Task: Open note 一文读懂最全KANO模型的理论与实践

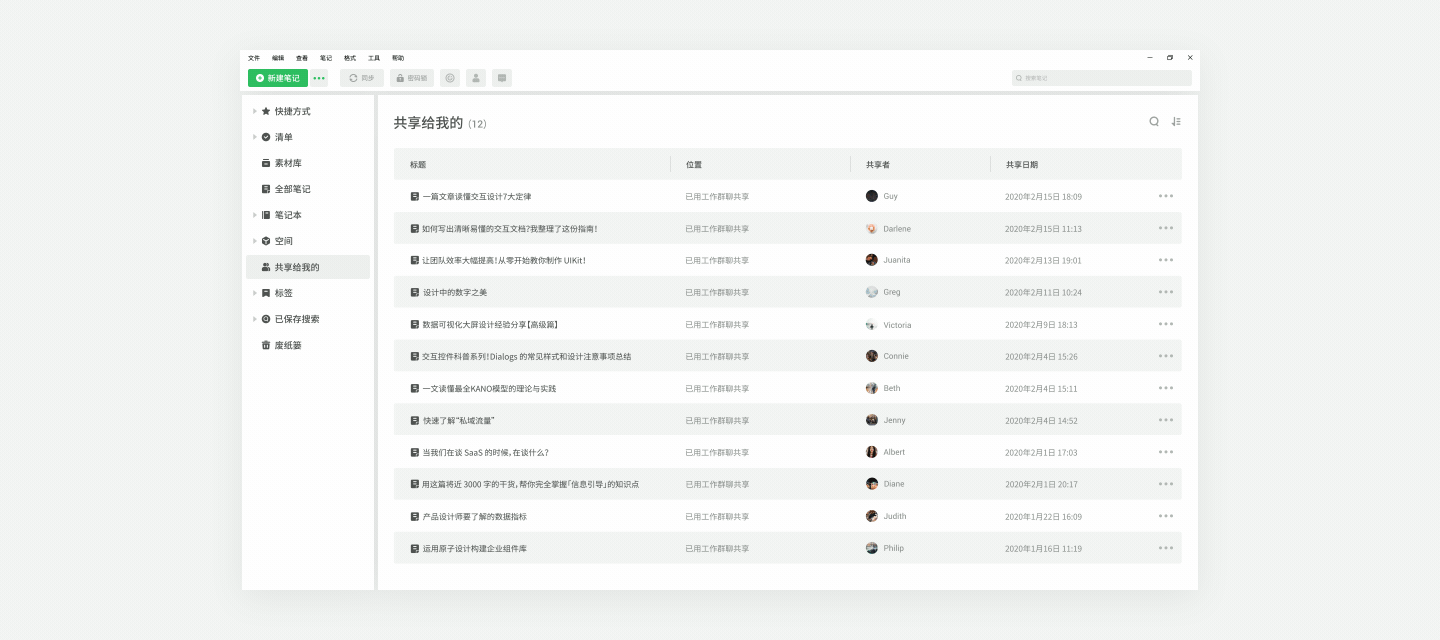Action: 489,389
